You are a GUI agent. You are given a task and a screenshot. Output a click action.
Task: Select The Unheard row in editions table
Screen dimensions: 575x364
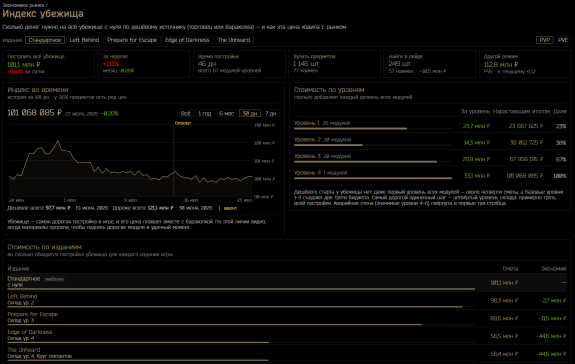(x=286, y=353)
